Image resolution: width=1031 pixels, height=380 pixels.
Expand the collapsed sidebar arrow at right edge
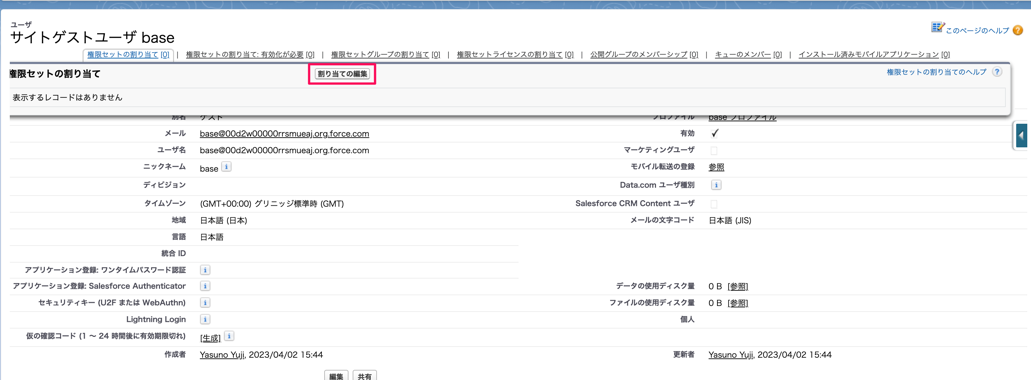pos(1021,135)
